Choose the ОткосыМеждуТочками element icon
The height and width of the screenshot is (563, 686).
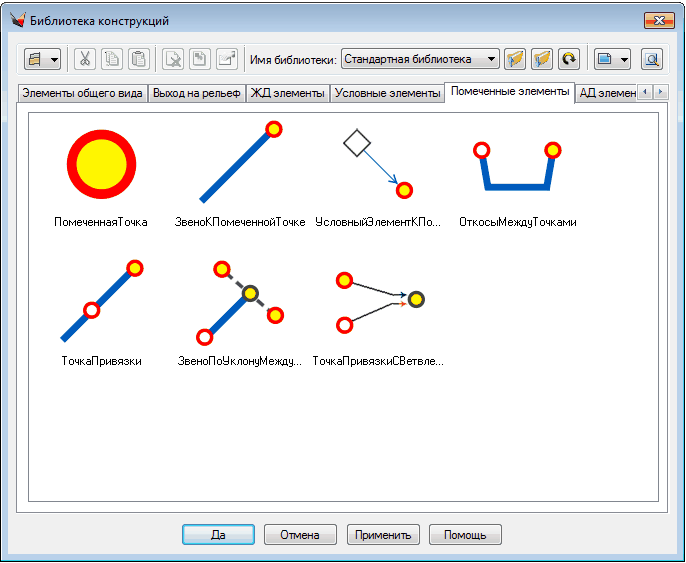(x=517, y=165)
